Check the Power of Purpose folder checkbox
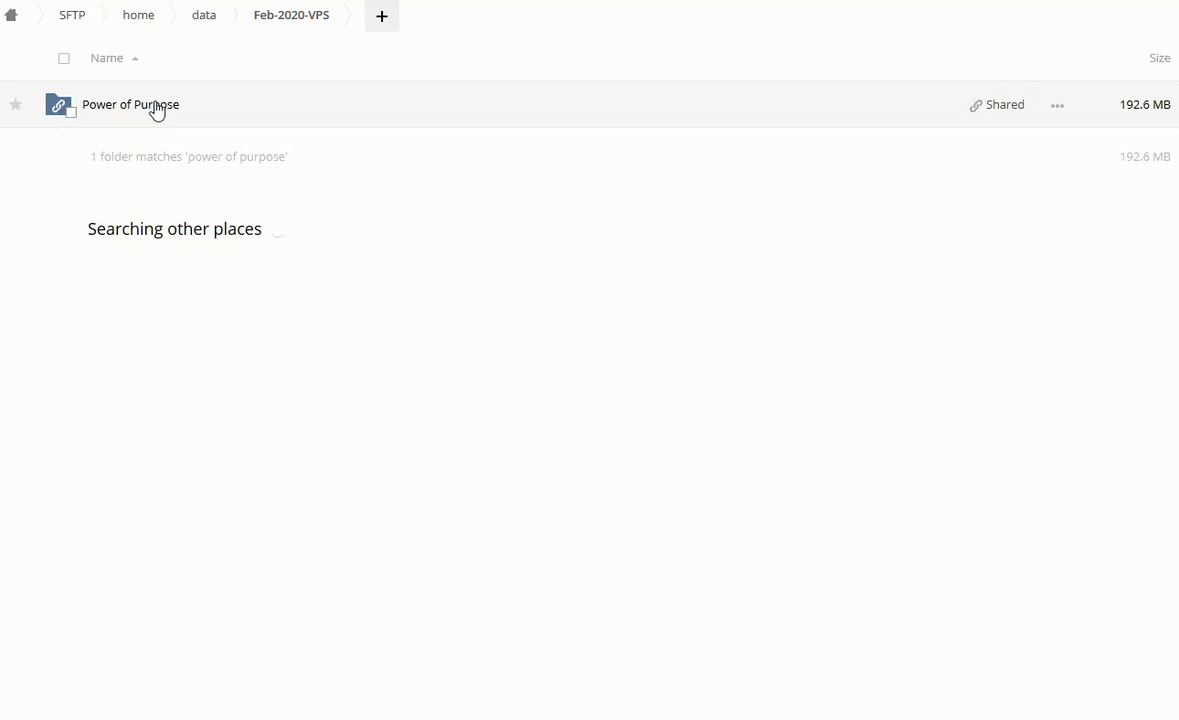Screen dimensions: 1179x720 [71, 113]
